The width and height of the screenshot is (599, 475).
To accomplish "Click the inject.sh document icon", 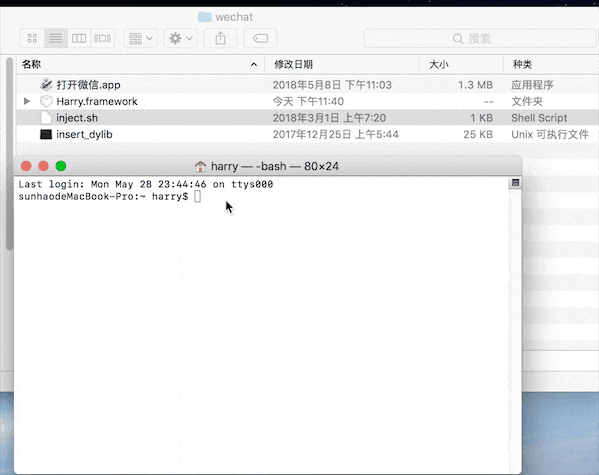I will (46, 118).
